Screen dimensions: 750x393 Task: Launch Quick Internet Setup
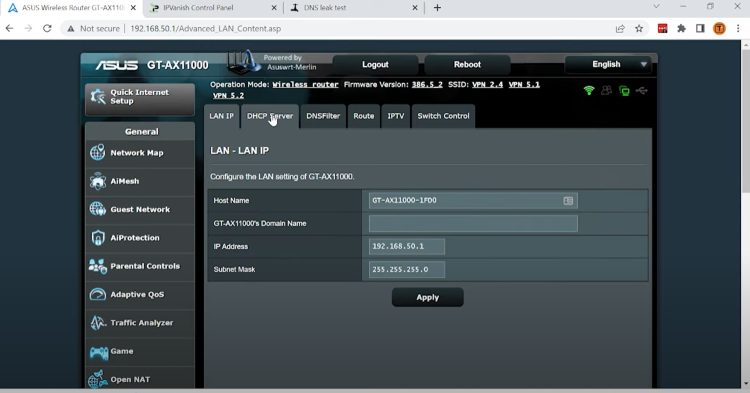point(140,99)
